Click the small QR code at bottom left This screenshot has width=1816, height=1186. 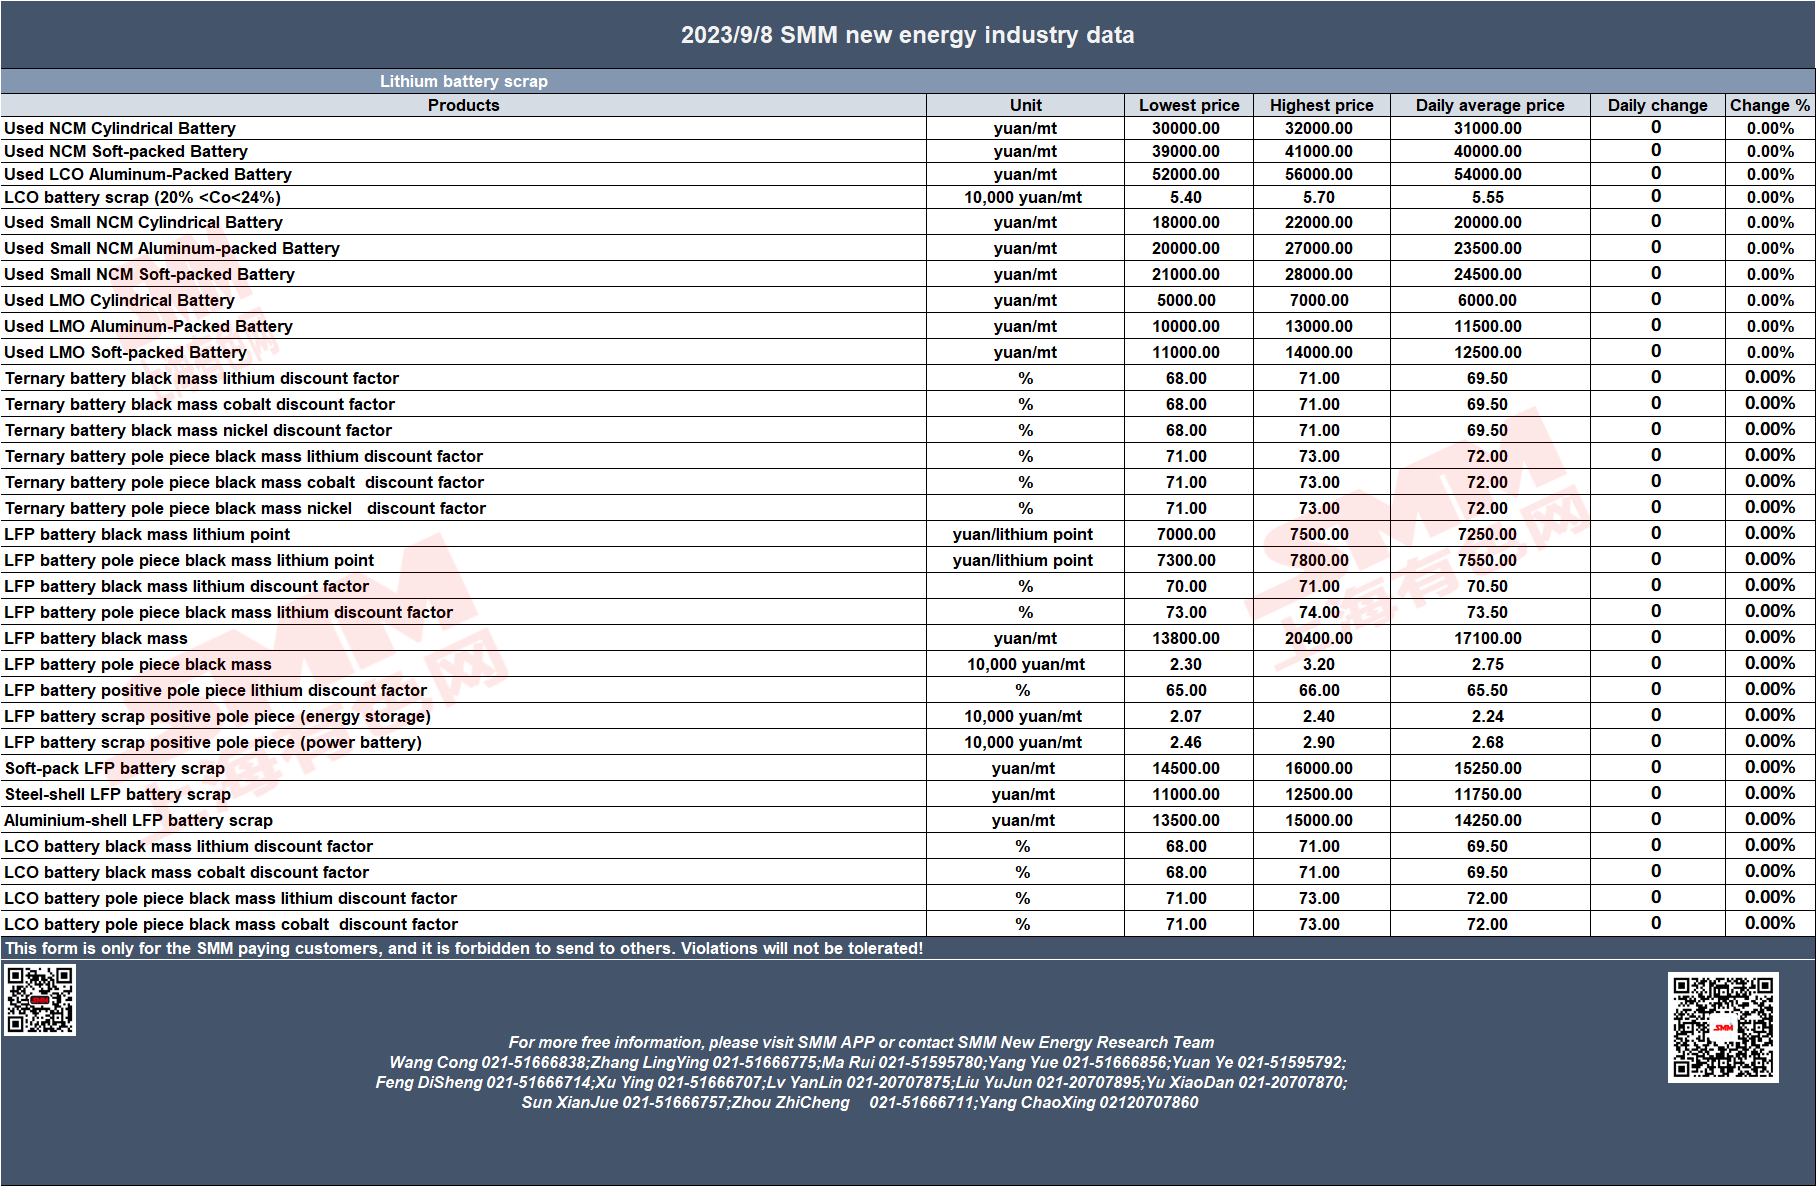click(40, 999)
